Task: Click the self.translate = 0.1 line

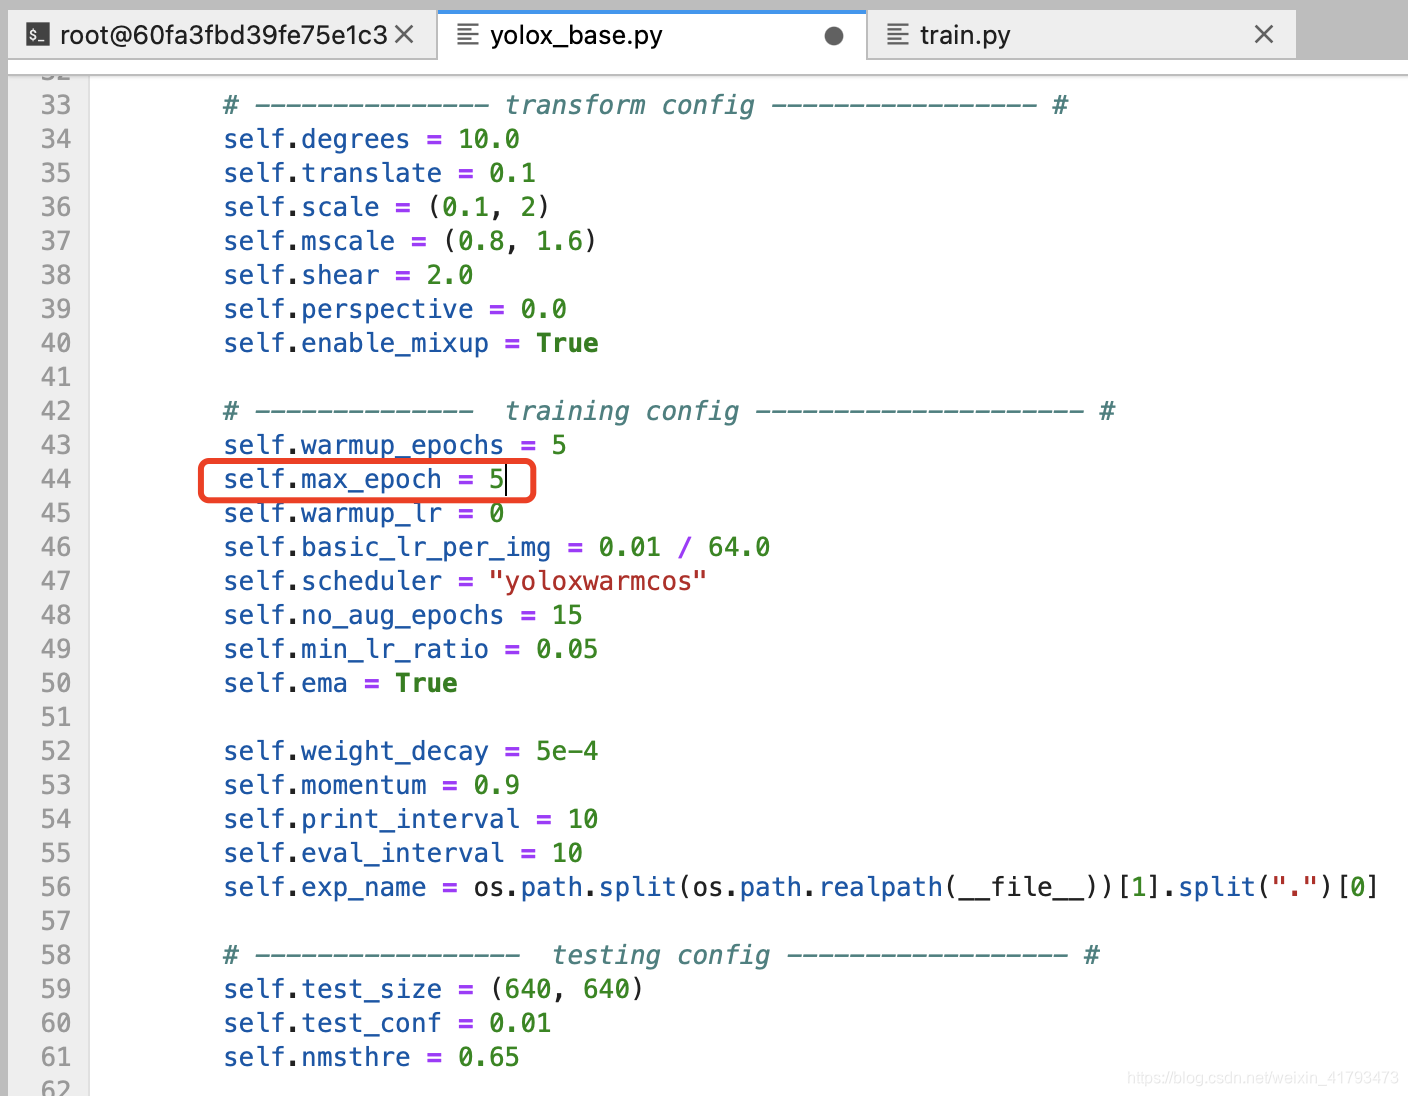Action: [x=380, y=173]
